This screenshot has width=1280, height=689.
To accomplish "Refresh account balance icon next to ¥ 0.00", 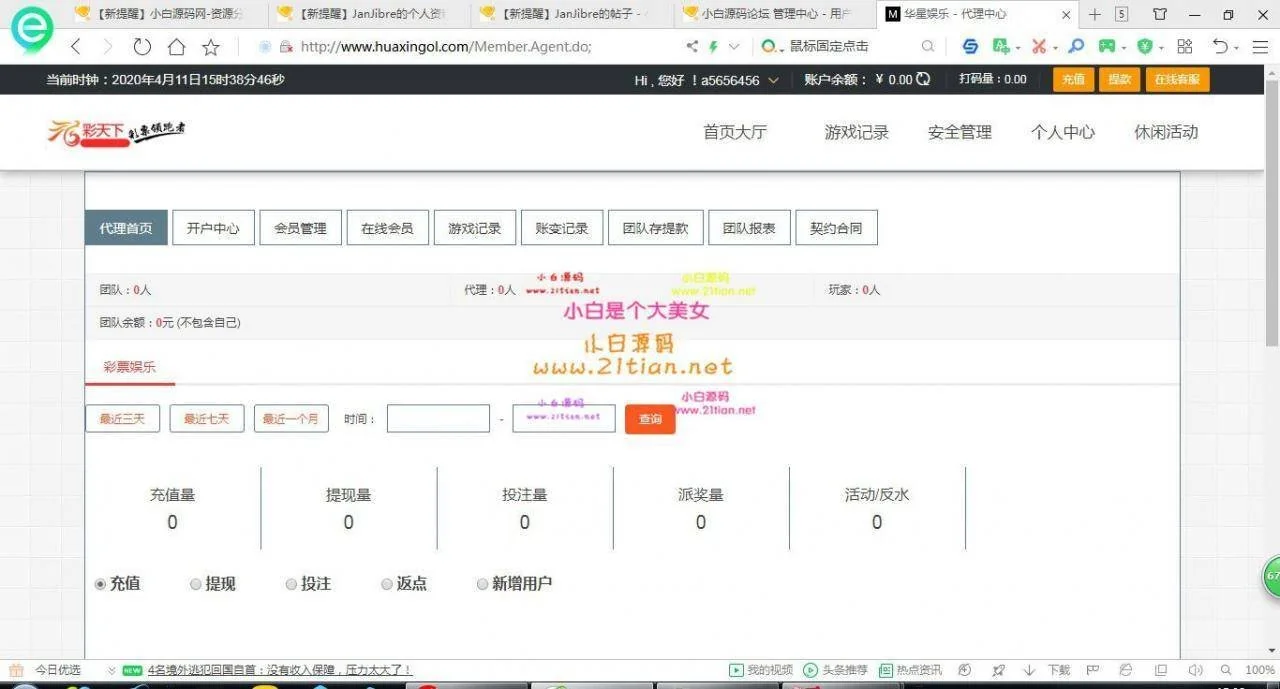I will [923, 79].
